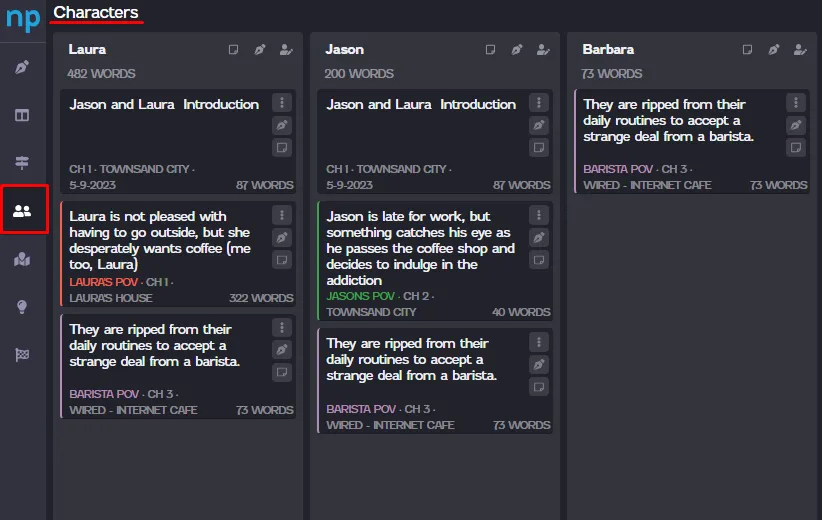Open the map locations view in sidebar

pyautogui.click(x=22, y=259)
